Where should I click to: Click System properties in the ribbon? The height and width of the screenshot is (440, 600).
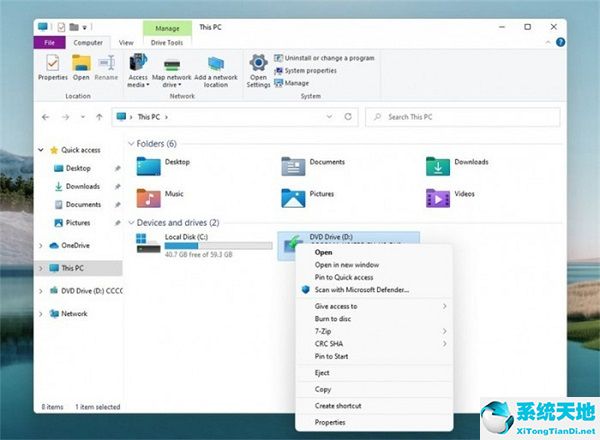(305, 71)
